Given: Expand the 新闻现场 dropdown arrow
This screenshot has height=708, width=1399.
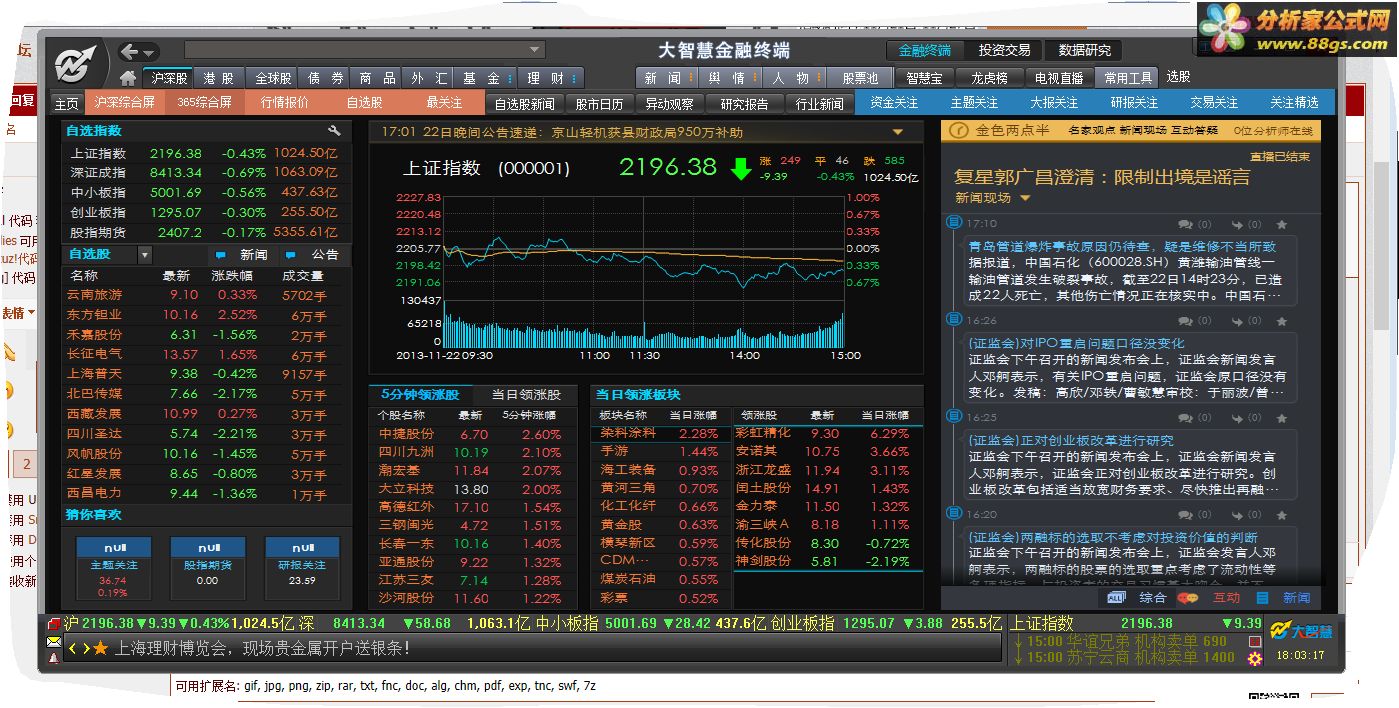Looking at the screenshot, I should (x=1025, y=198).
